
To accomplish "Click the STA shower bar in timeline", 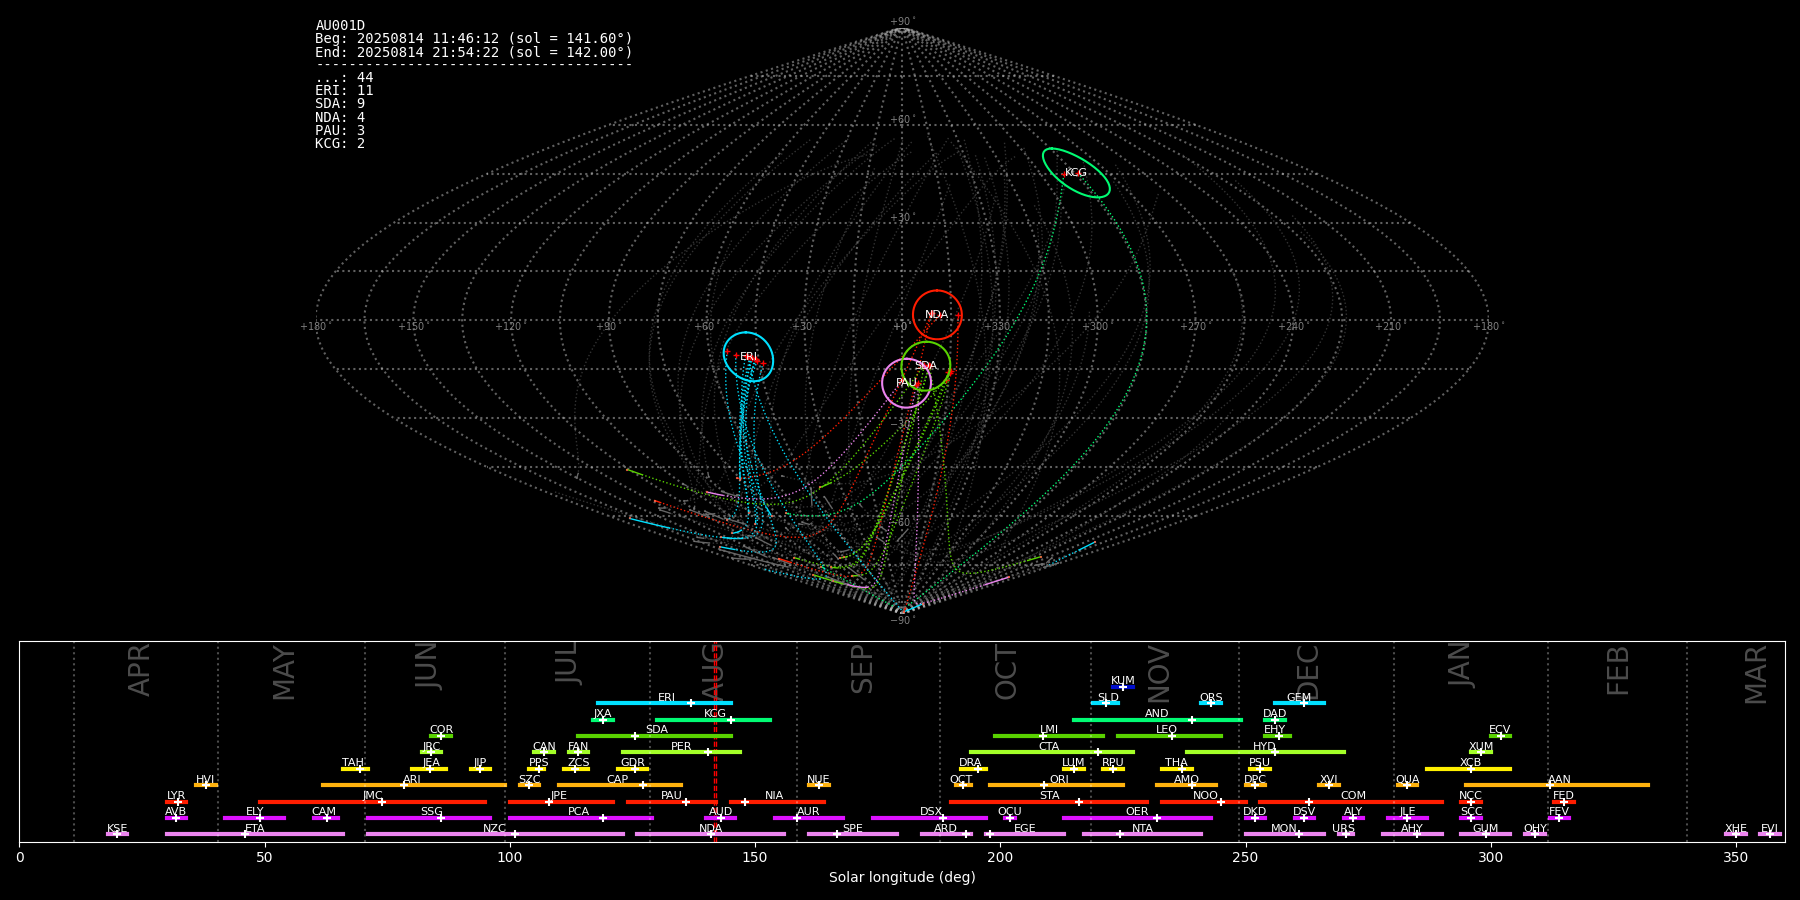I will coord(1049,802).
